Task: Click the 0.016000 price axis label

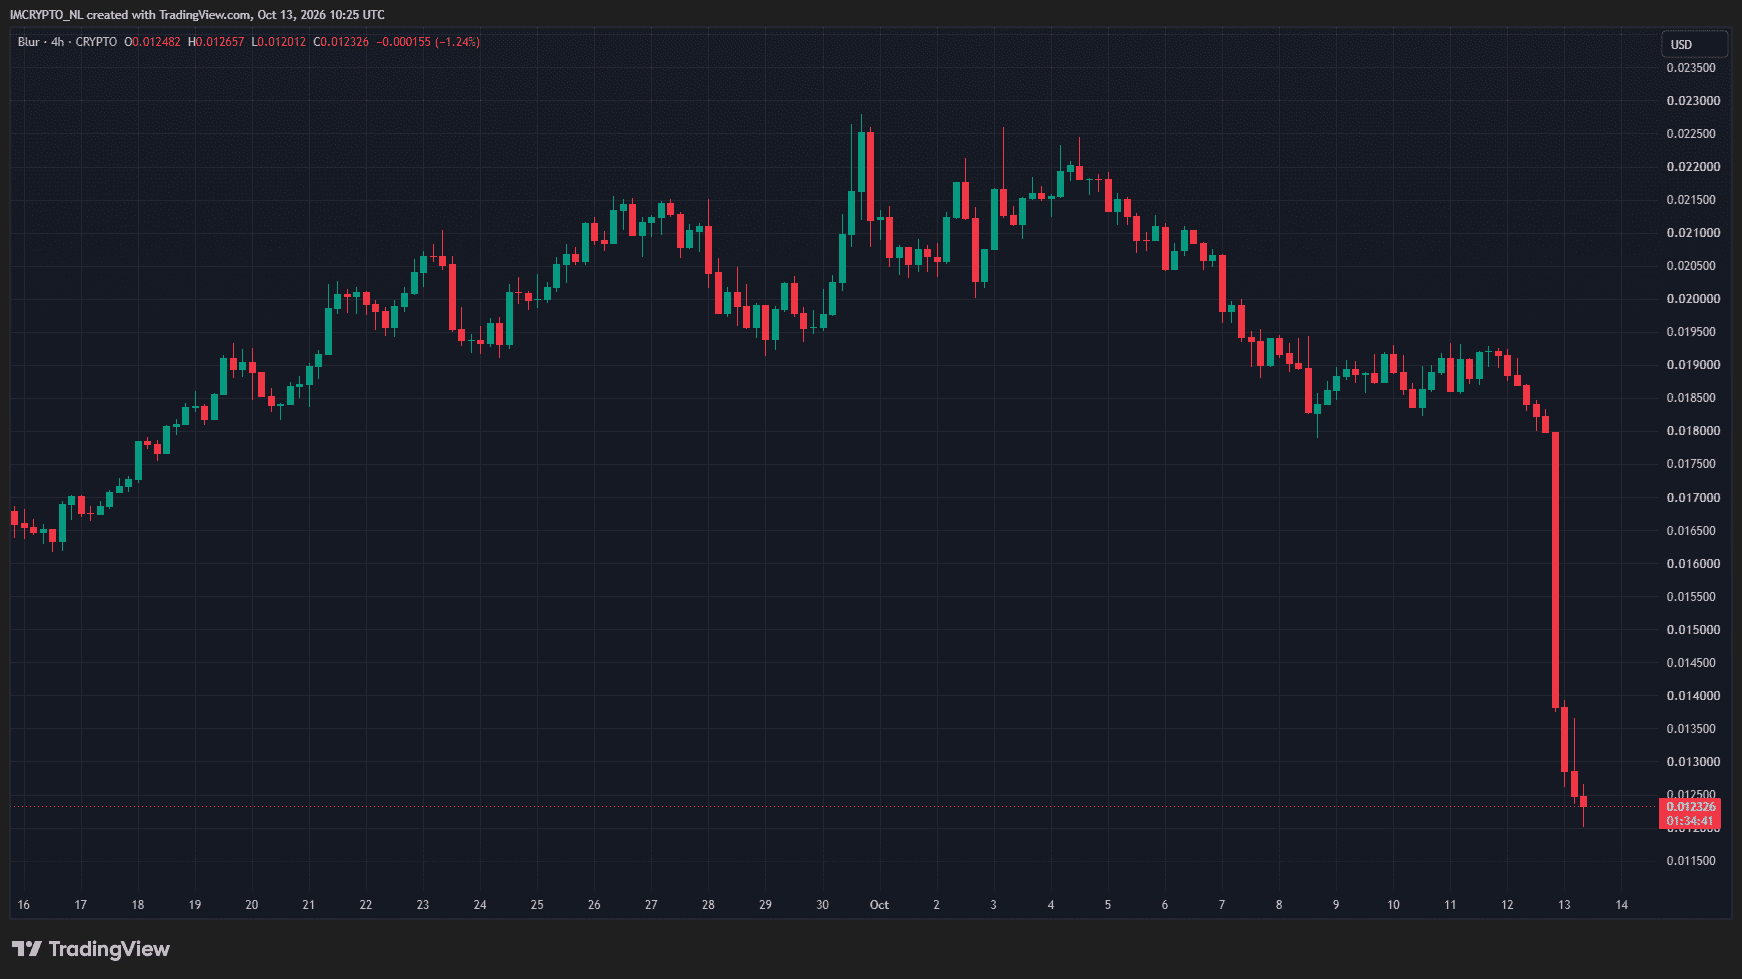Action: pos(1693,564)
